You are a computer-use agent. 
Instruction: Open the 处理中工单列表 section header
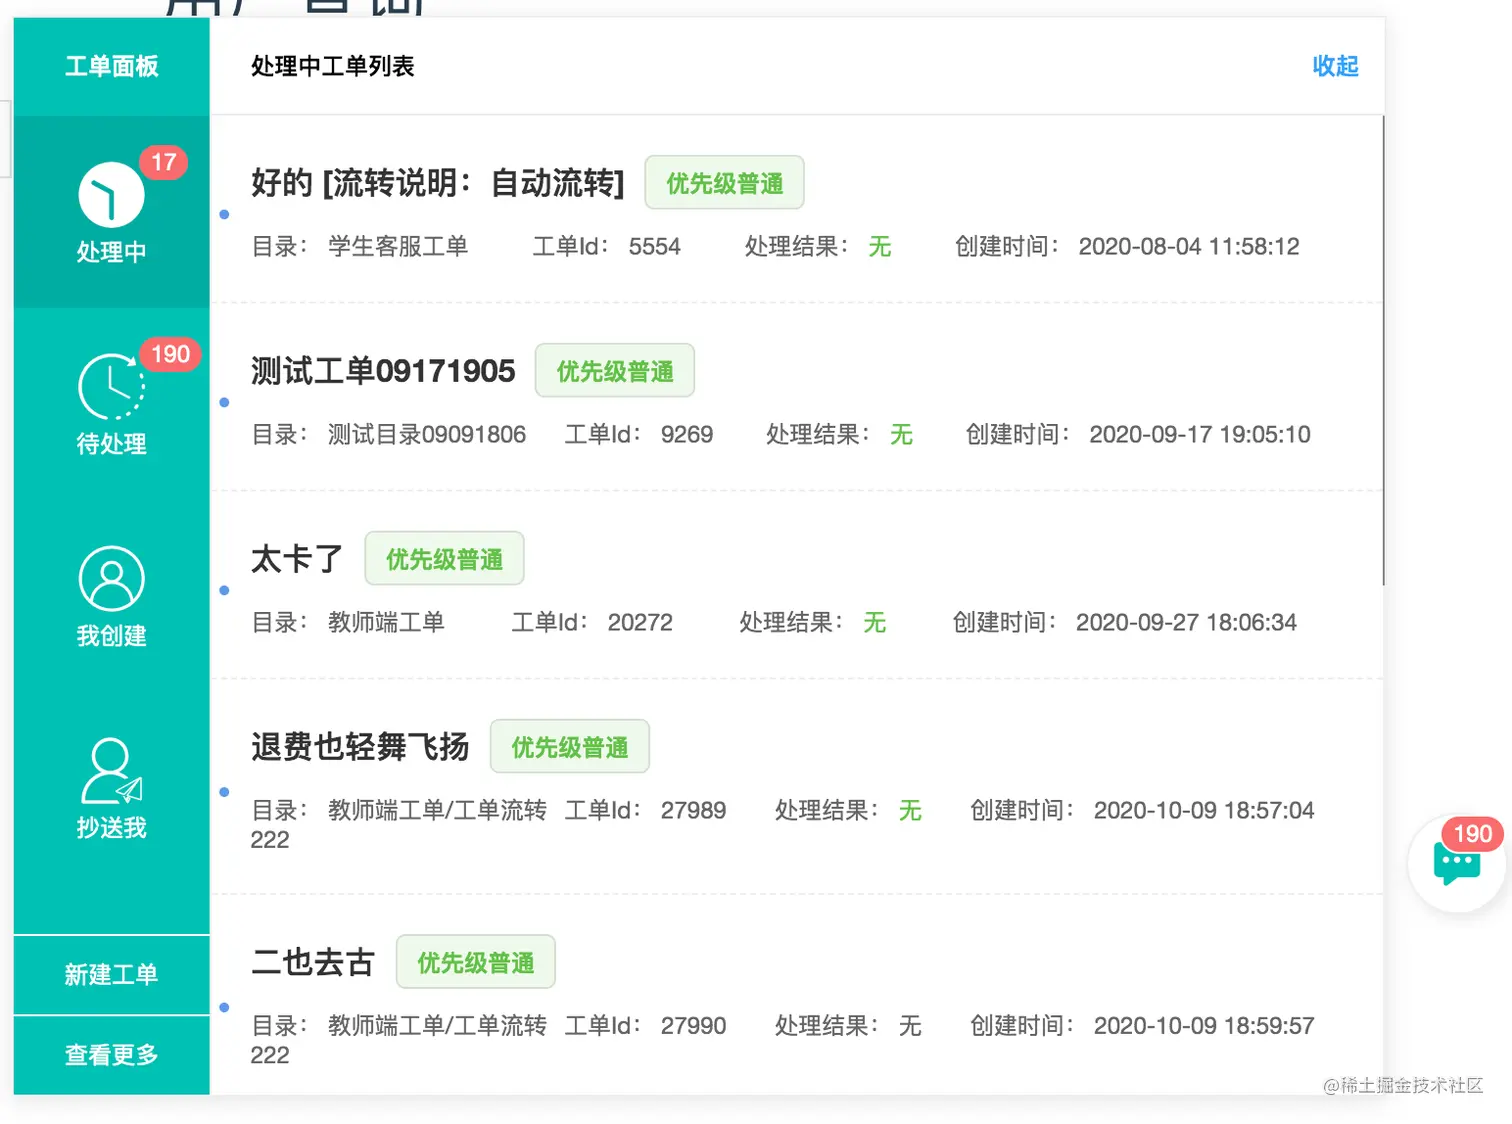click(333, 66)
